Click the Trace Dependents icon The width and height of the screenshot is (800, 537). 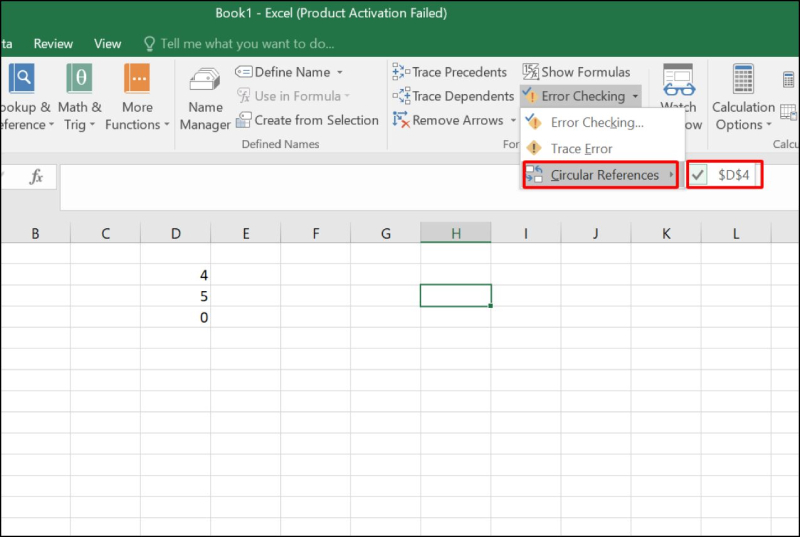pyautogui.click(x=401, y=96)
